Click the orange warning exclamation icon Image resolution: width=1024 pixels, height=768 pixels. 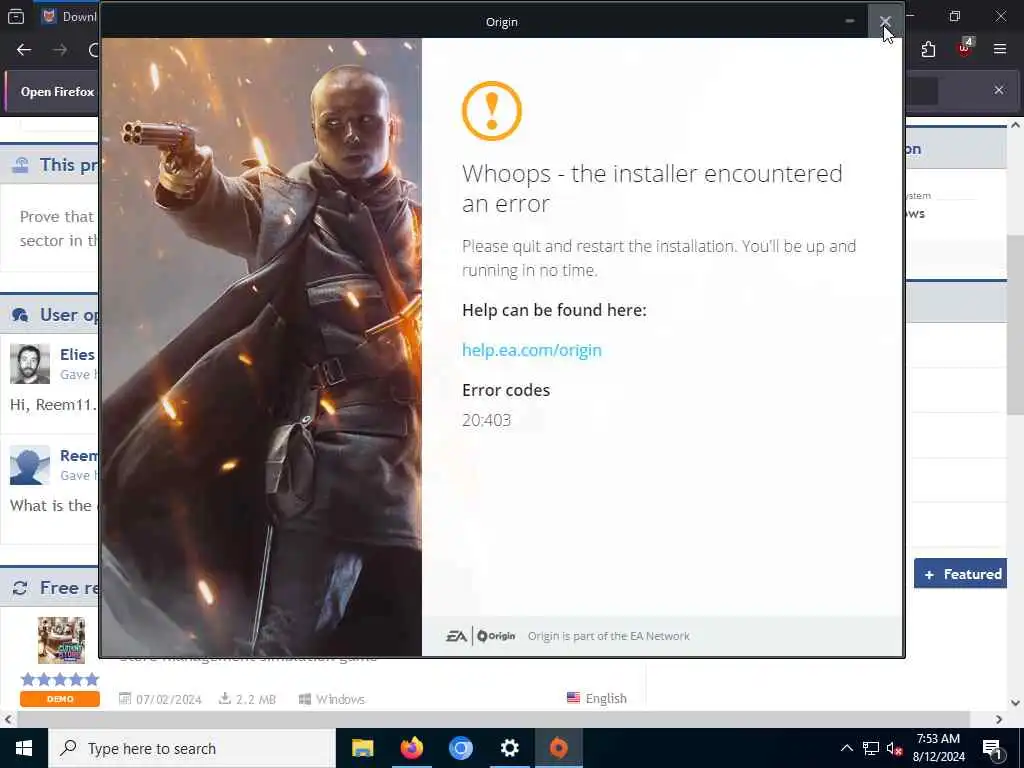(492, 111)
